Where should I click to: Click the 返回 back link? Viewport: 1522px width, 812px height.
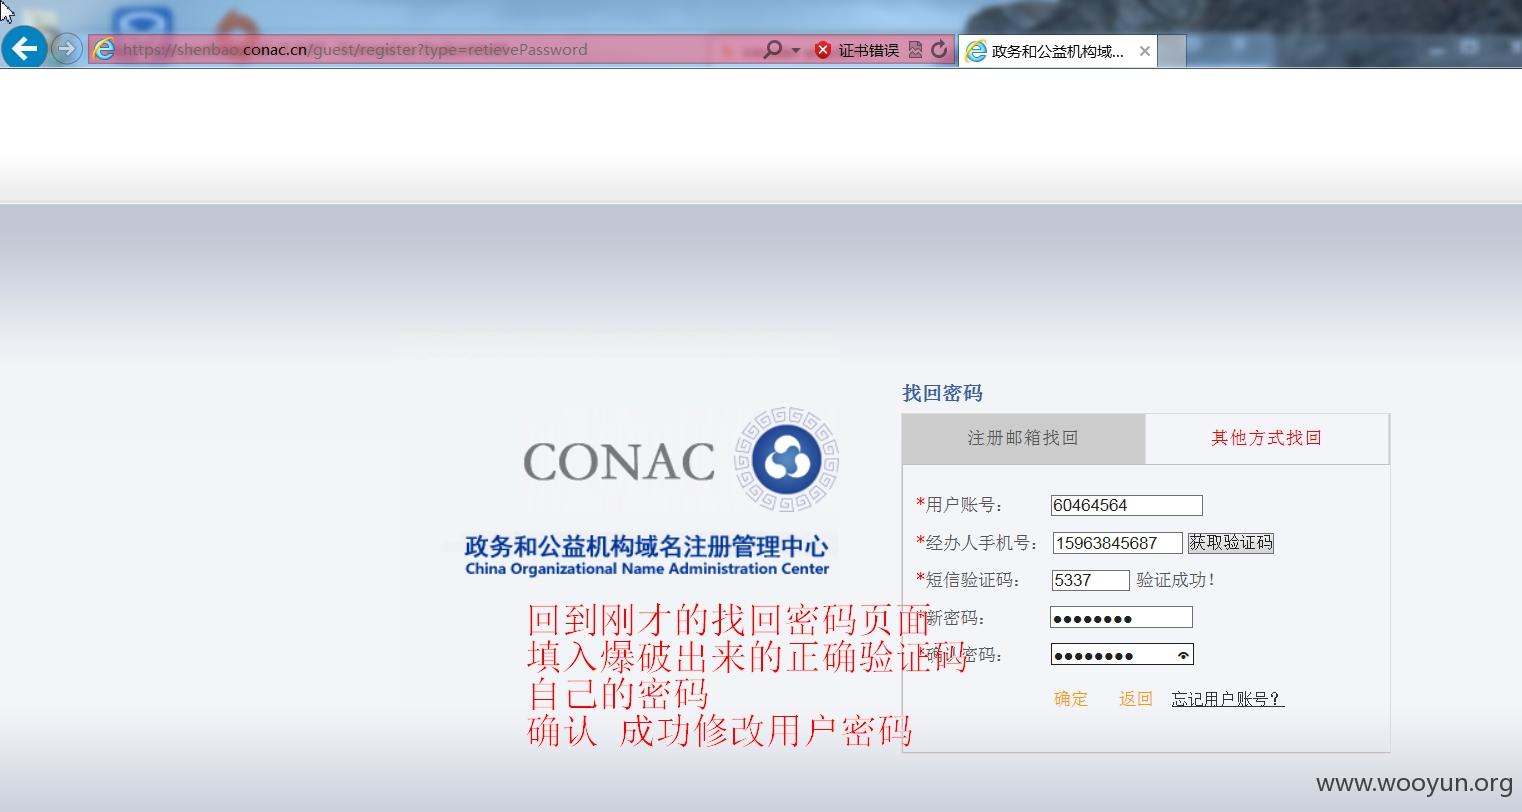[1136, 699]
